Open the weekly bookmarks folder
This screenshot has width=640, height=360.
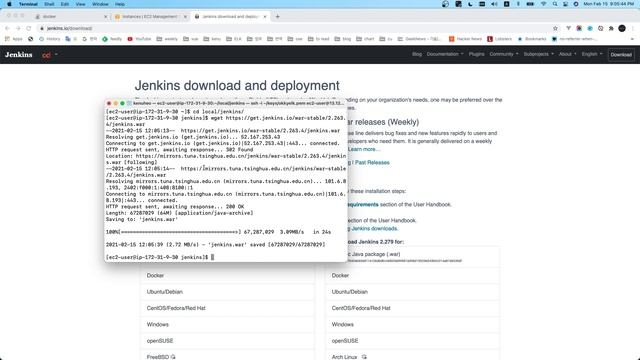(167, 39)
